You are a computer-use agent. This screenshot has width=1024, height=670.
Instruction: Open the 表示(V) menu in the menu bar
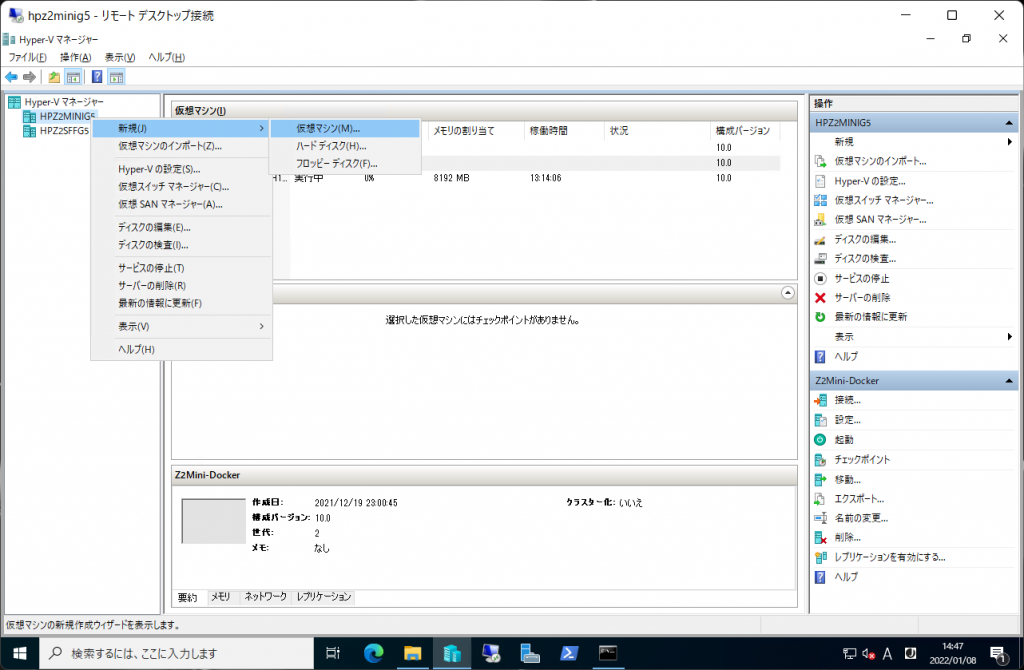point(120,57)
